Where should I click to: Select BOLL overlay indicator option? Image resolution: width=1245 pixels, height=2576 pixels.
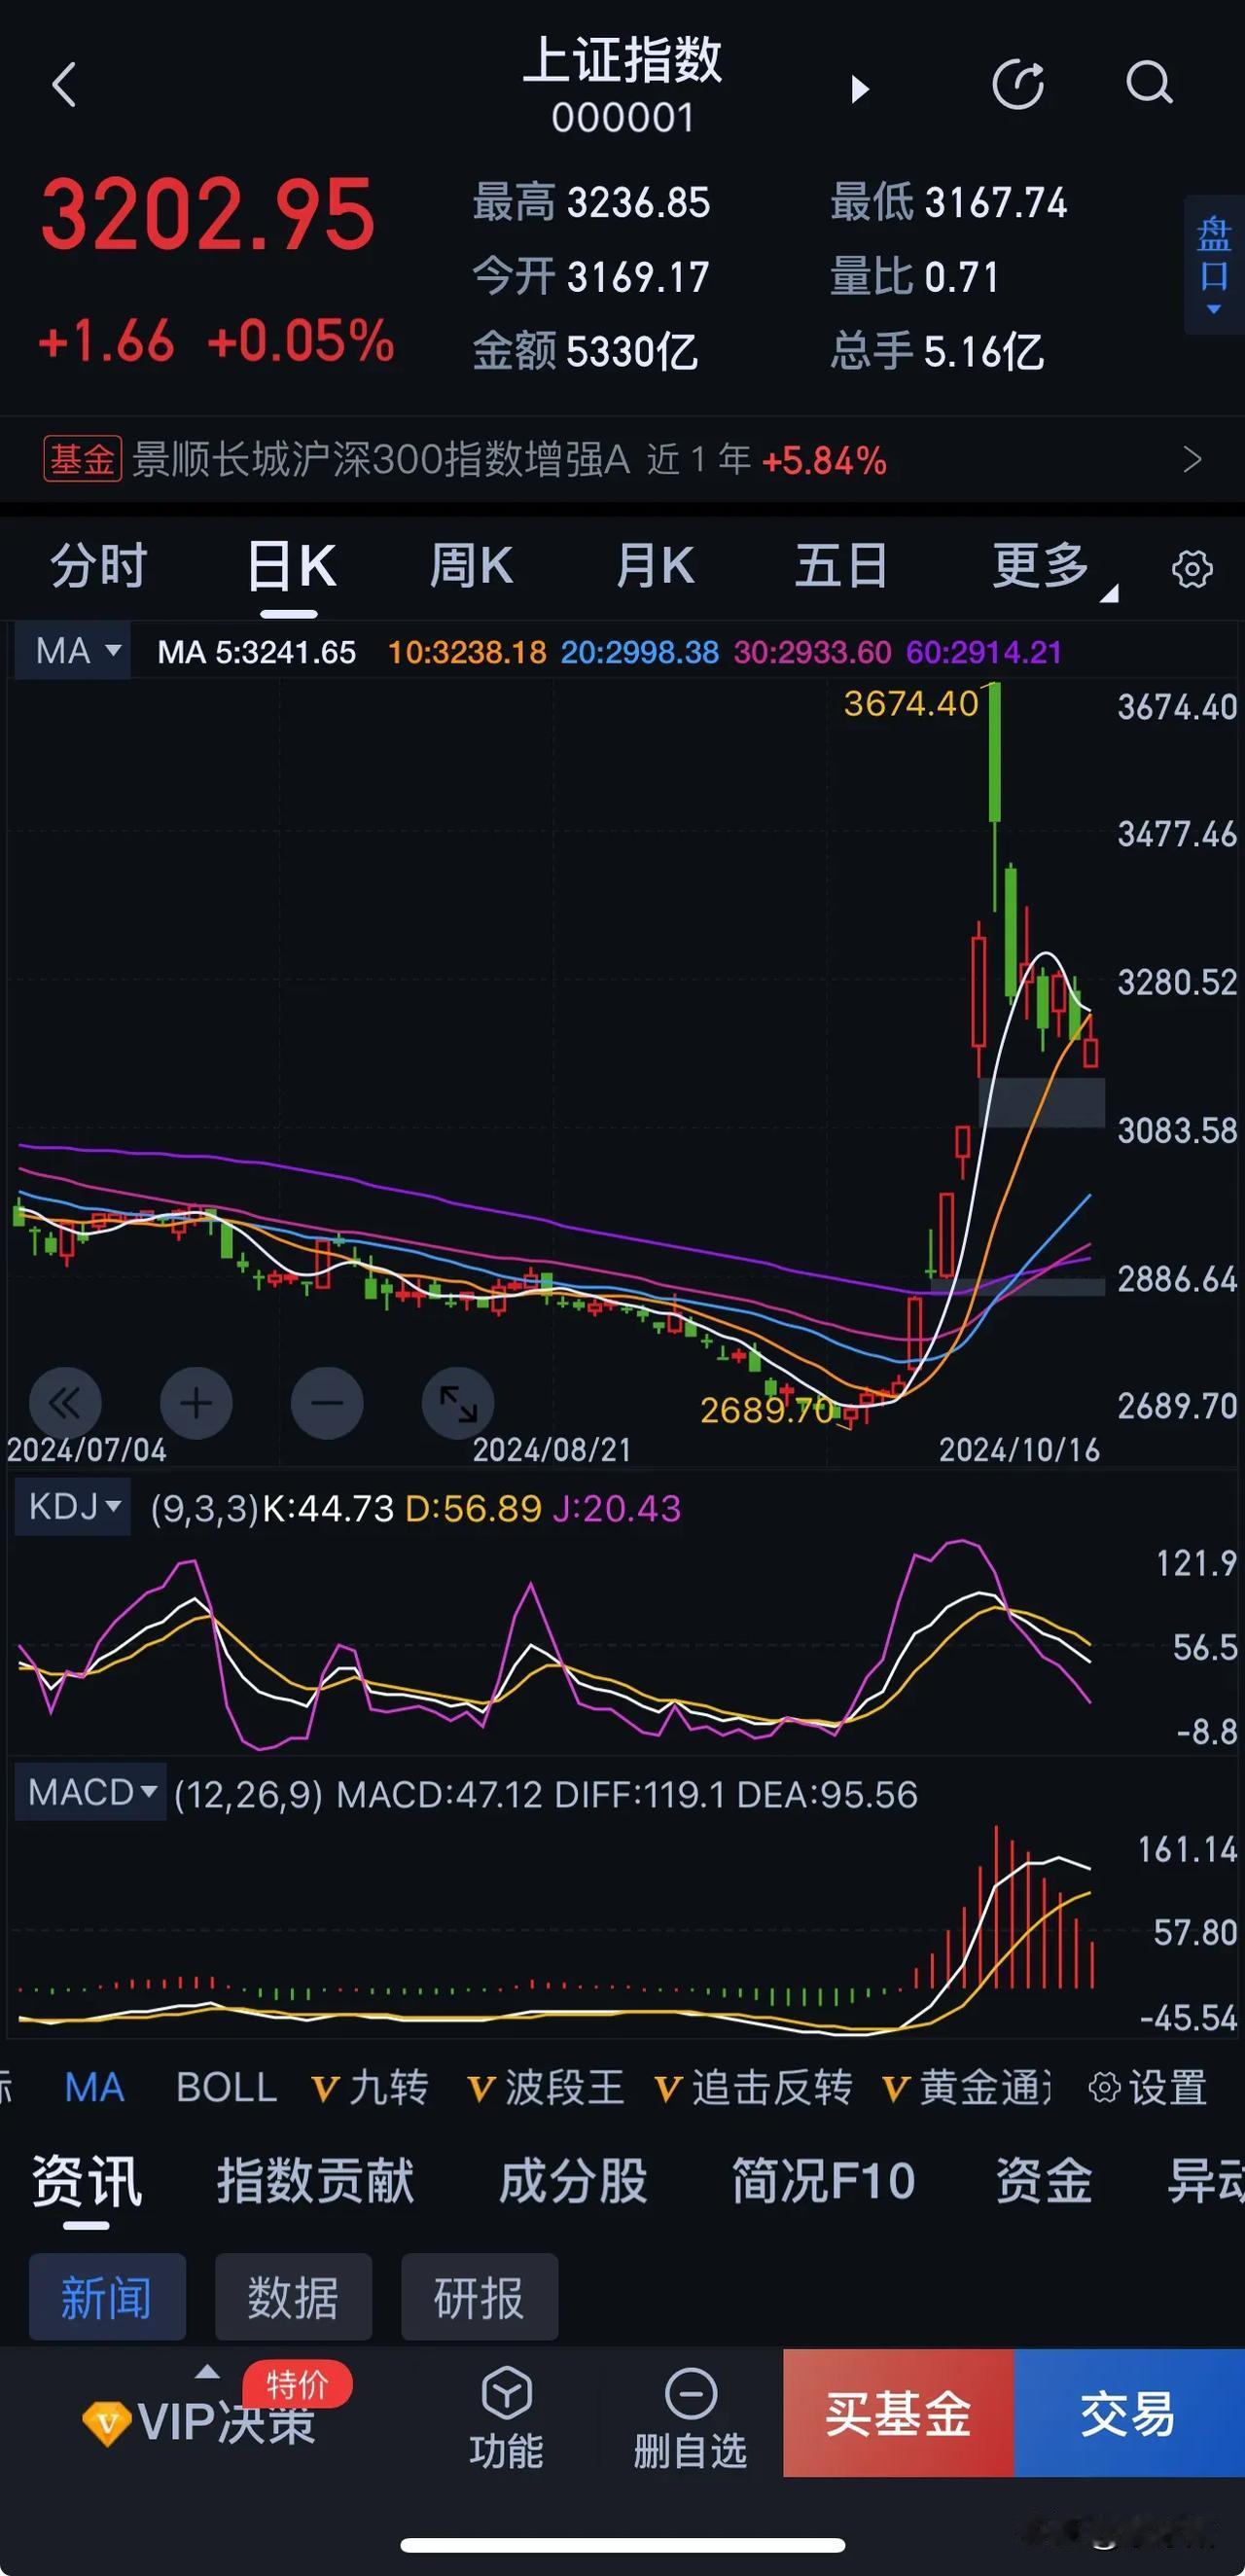pyautogui.click(x=227, y=2088)
